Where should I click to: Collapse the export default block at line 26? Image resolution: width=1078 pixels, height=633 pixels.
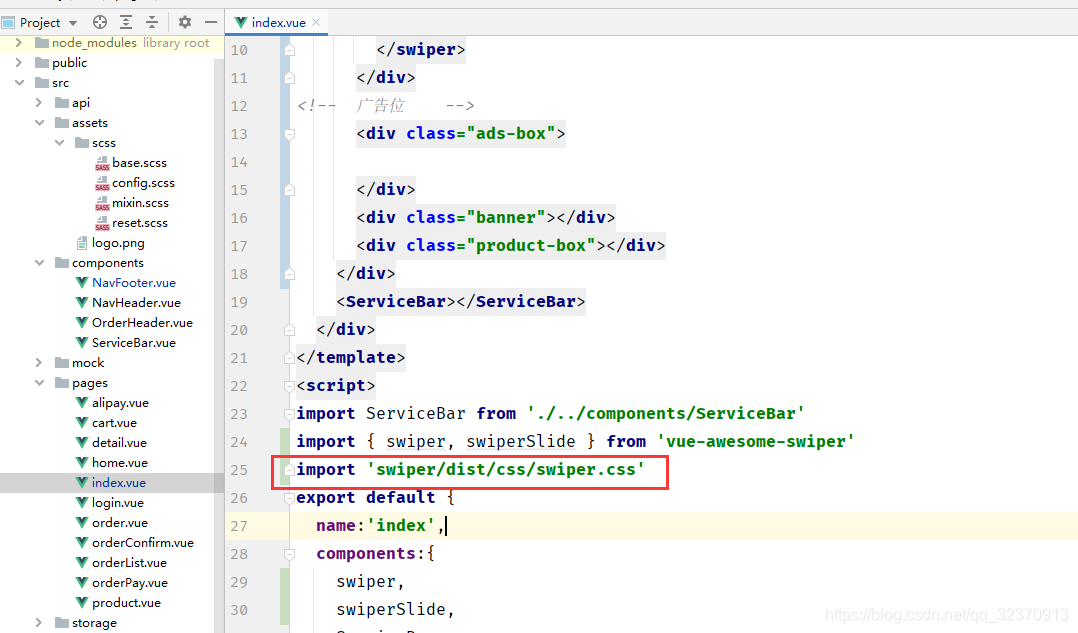pos(288,497)
